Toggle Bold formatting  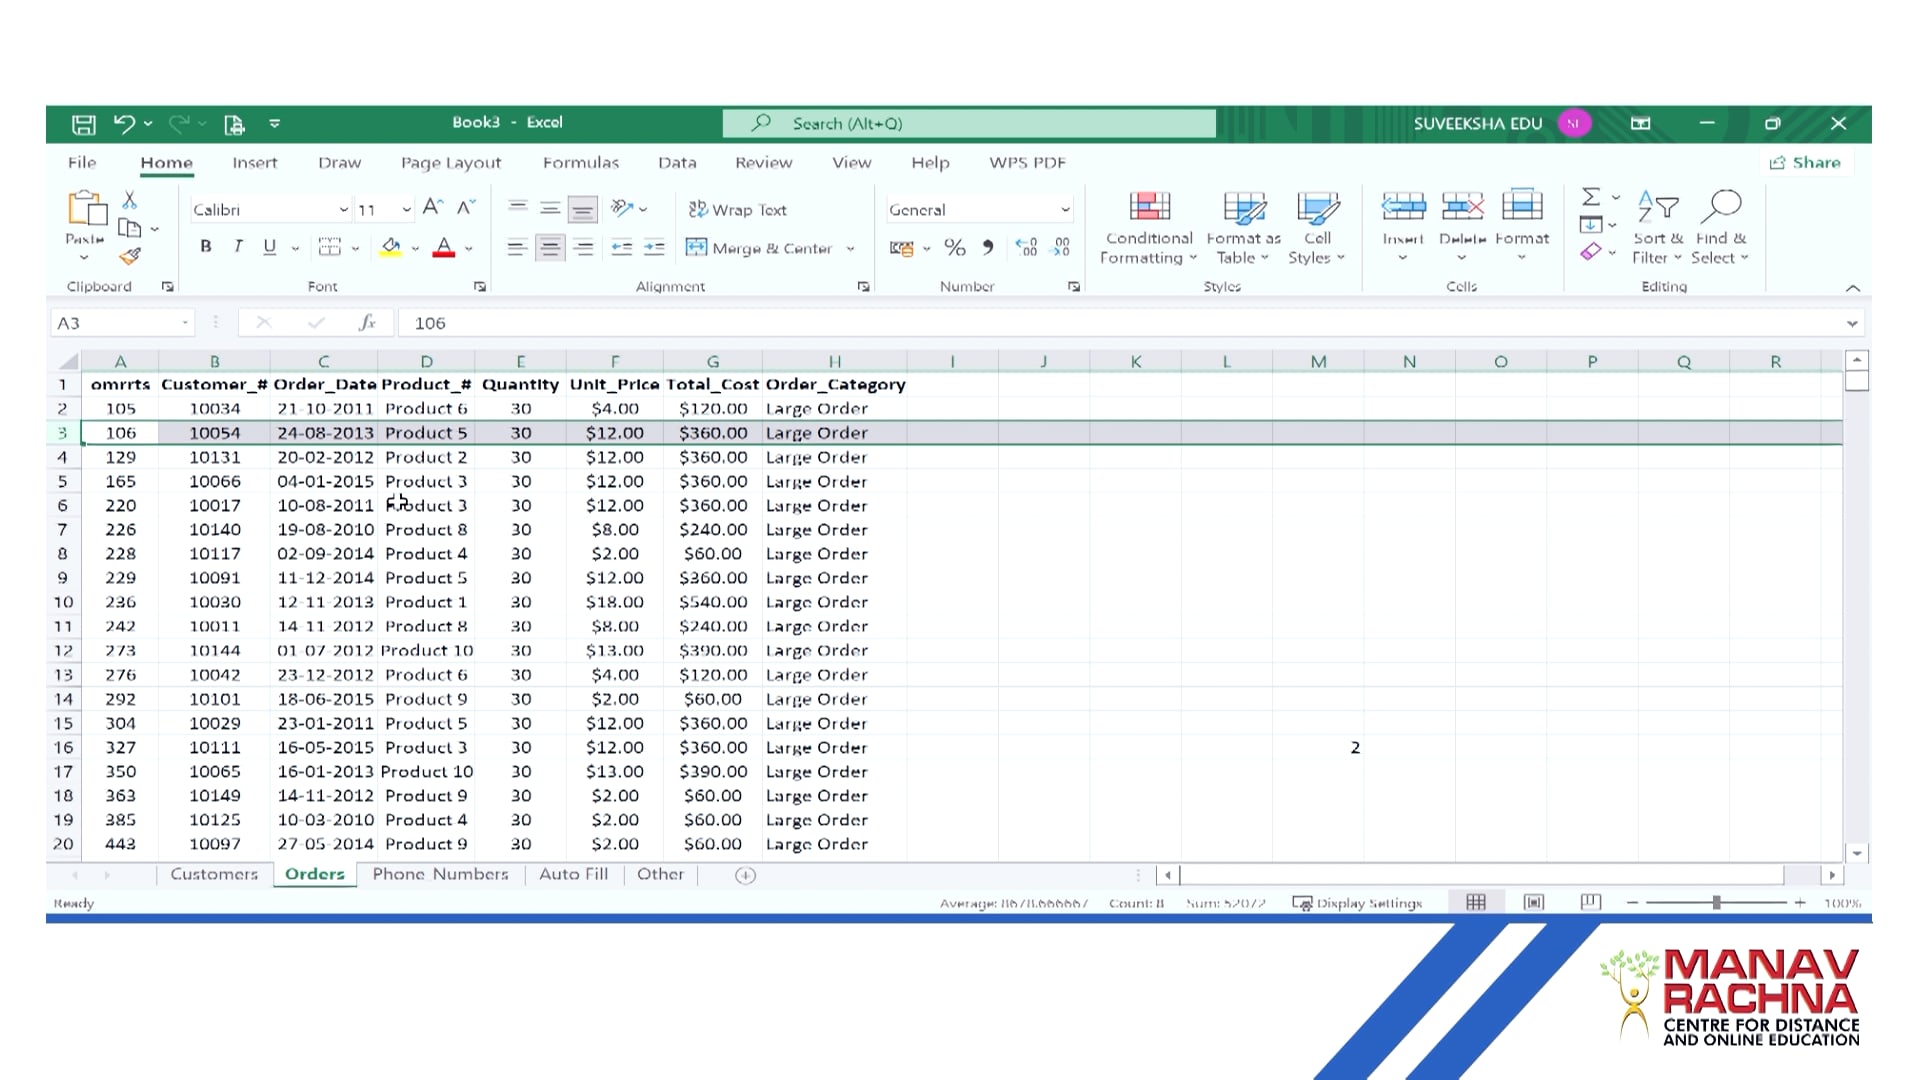[x=206, y=247]
